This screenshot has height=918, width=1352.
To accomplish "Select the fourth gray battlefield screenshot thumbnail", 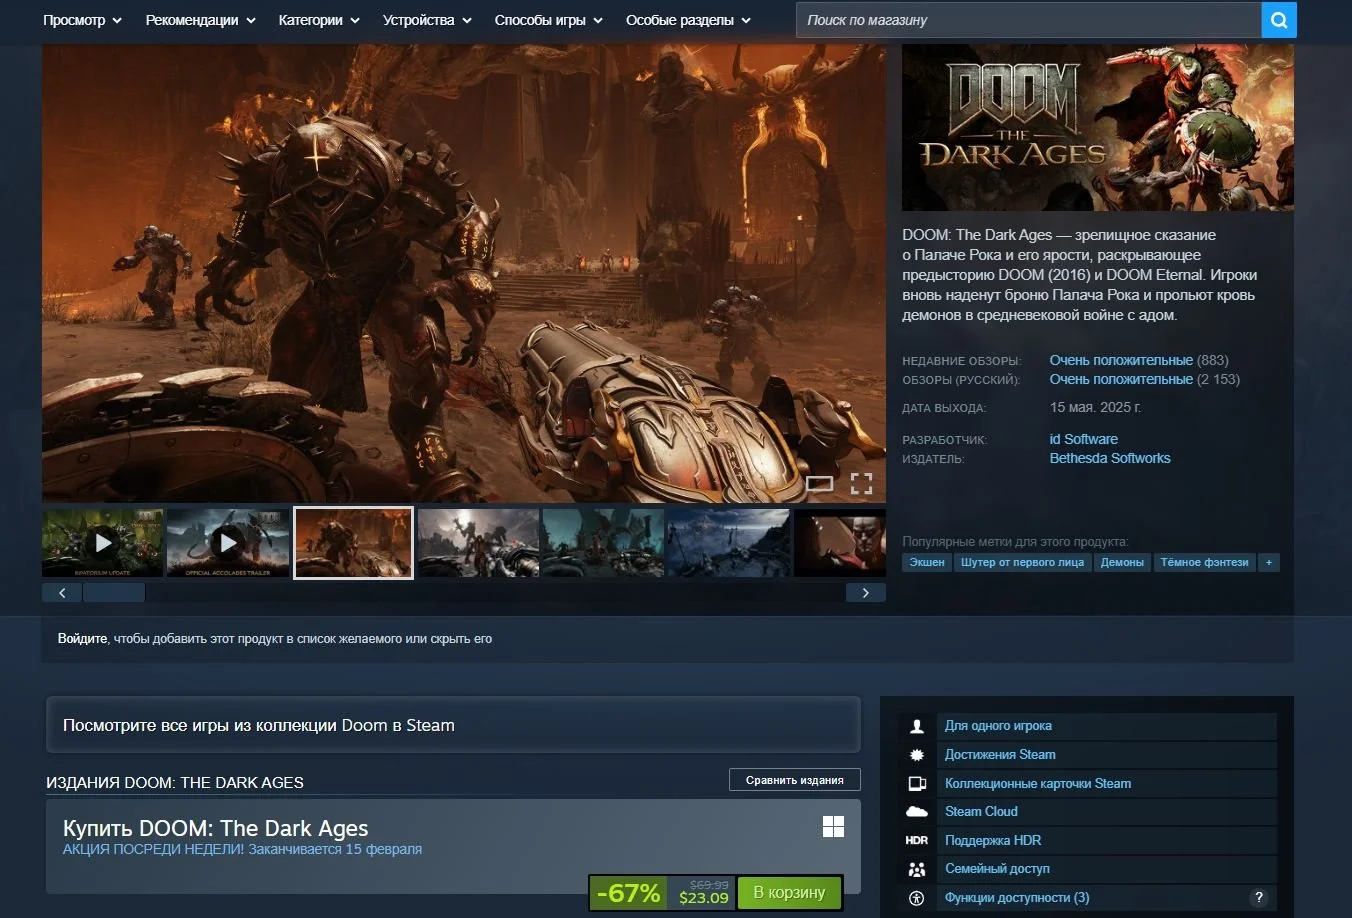I will pos(478,542).
